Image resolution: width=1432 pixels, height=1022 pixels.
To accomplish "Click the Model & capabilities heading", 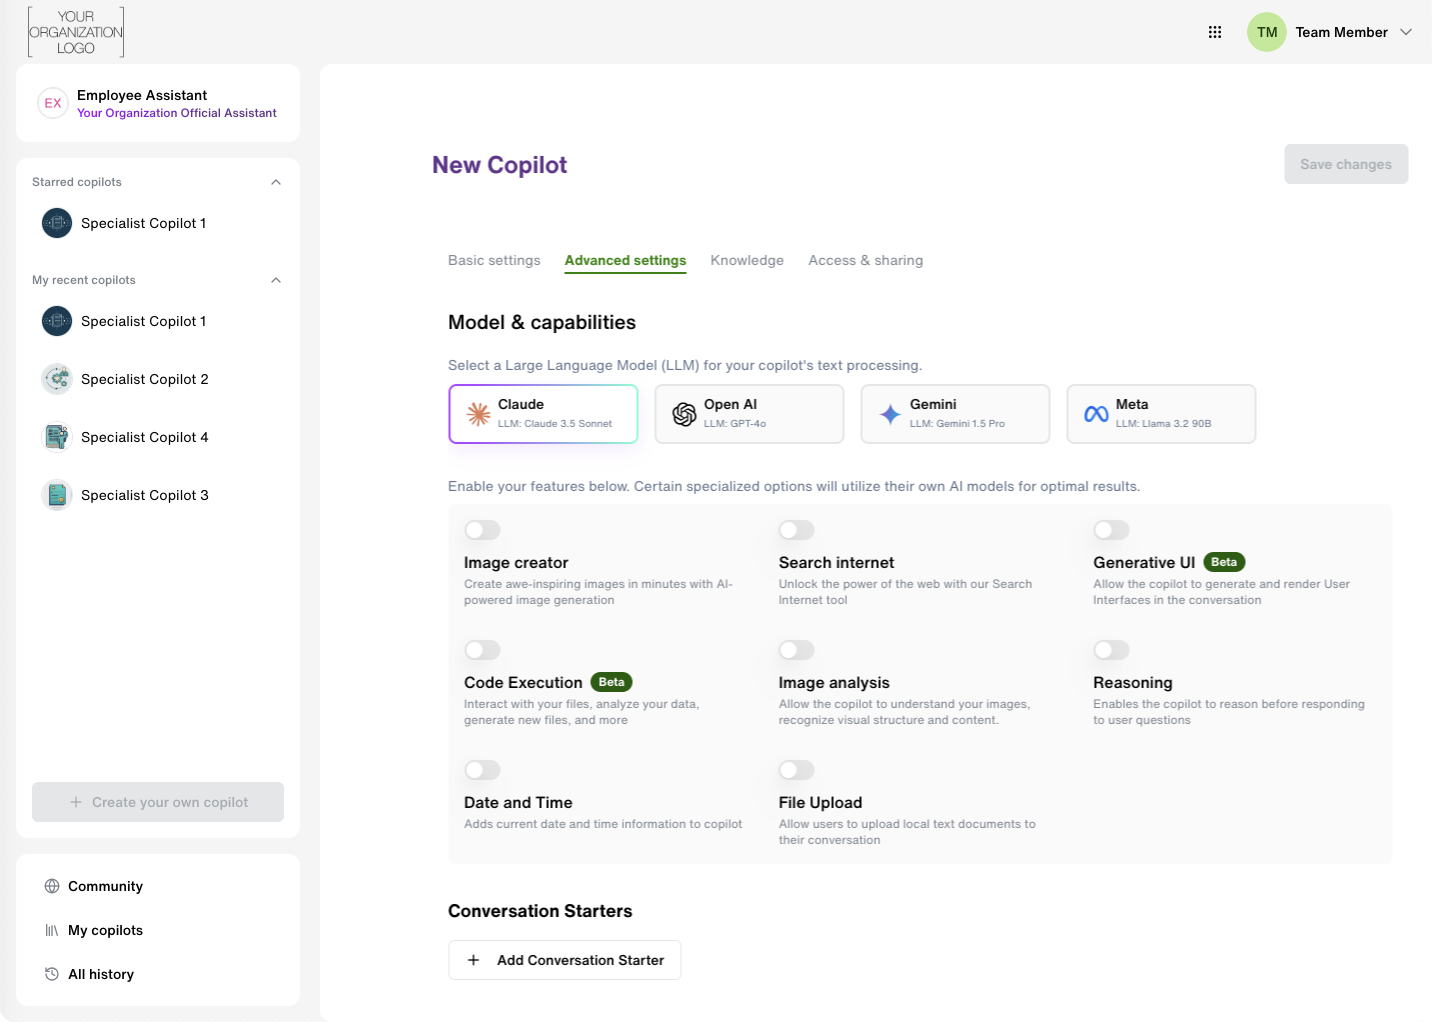I will coord(542,322).
